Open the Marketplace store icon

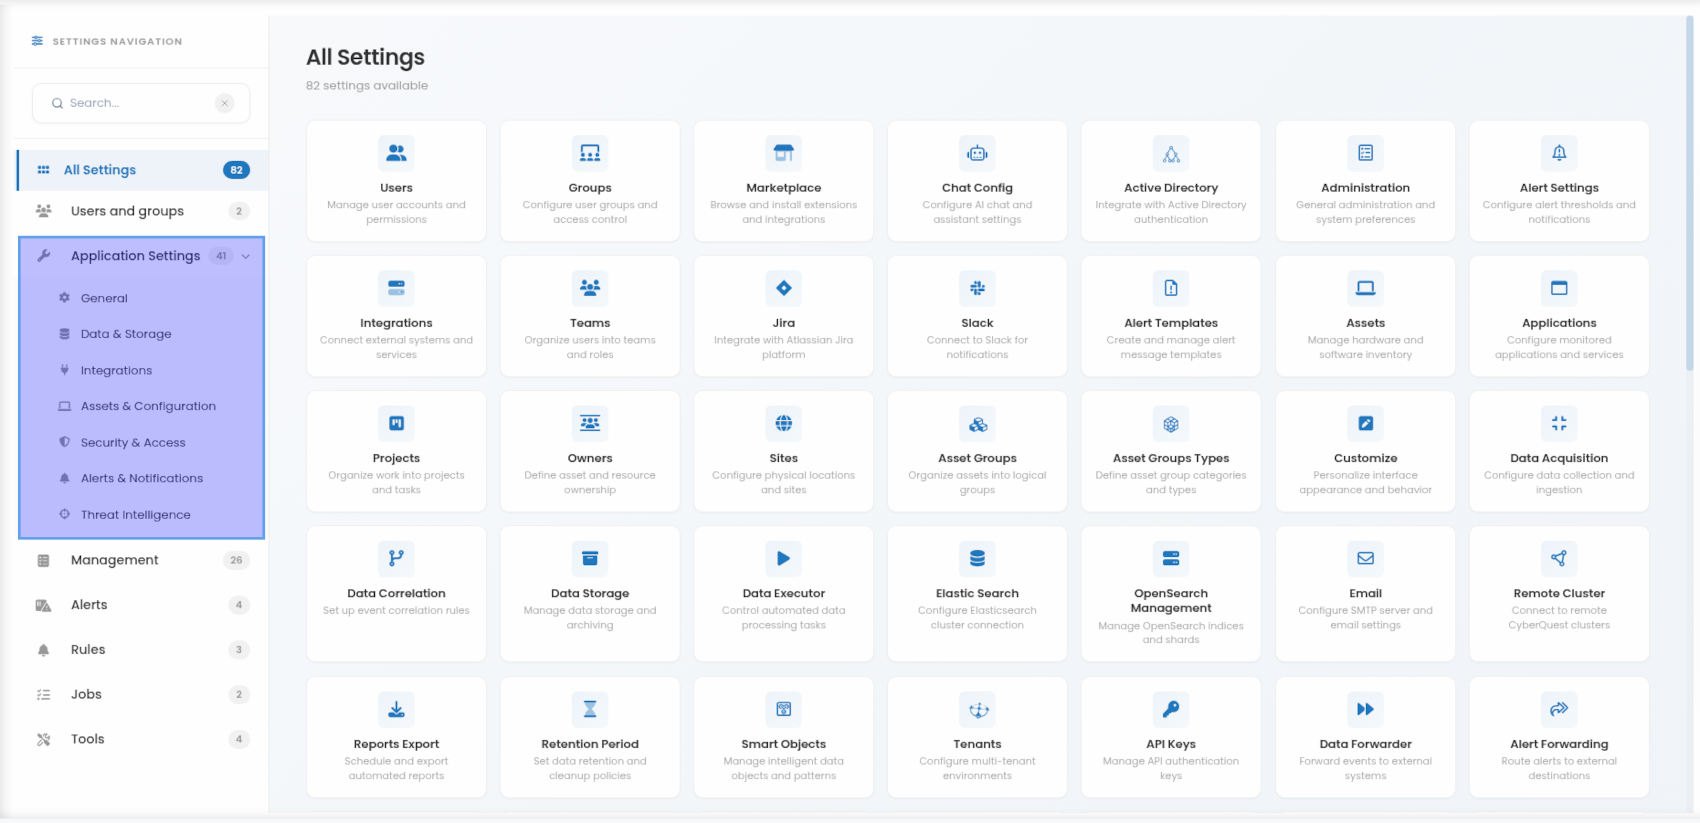click(784, 153)
